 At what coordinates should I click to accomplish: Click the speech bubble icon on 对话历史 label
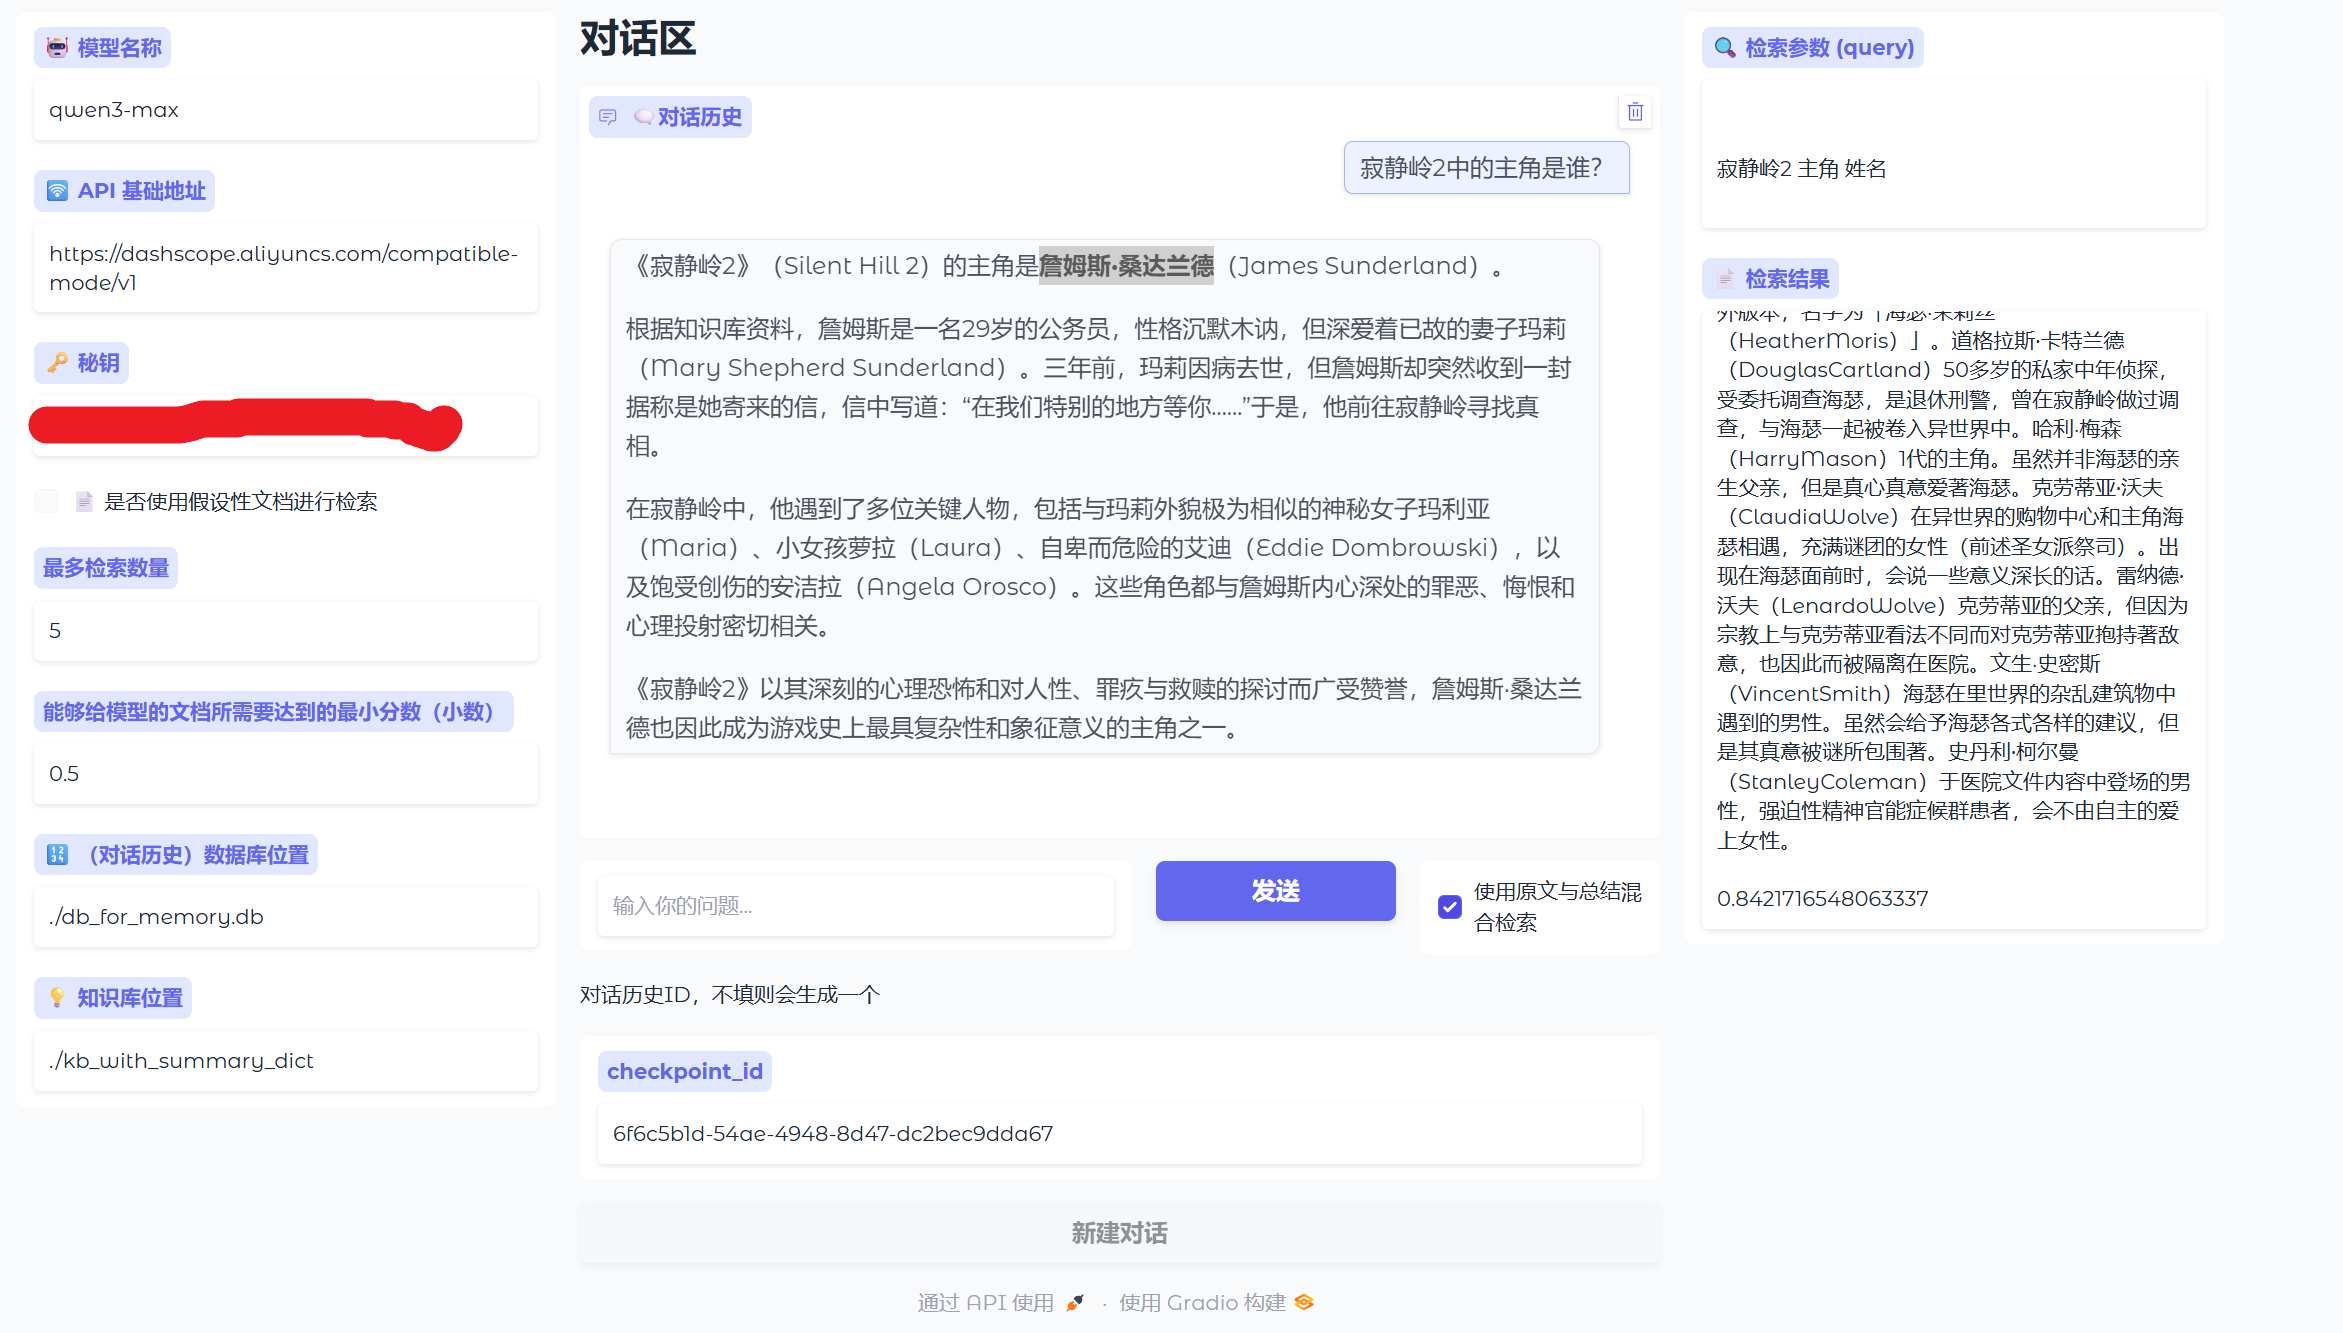(x=607, y=116)
